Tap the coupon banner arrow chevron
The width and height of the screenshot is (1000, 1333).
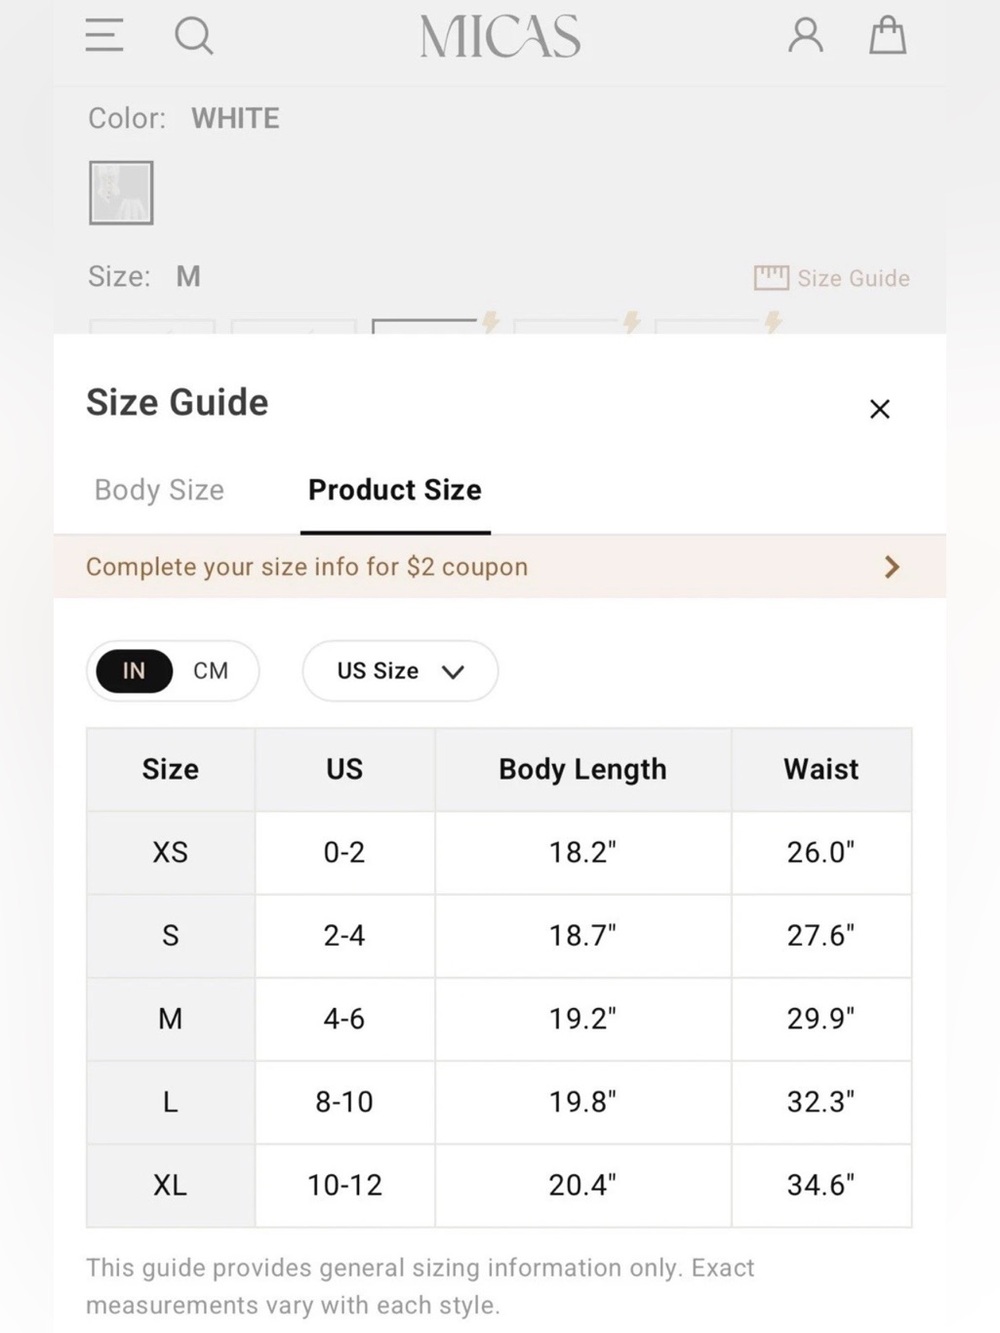tap(892, 567)
